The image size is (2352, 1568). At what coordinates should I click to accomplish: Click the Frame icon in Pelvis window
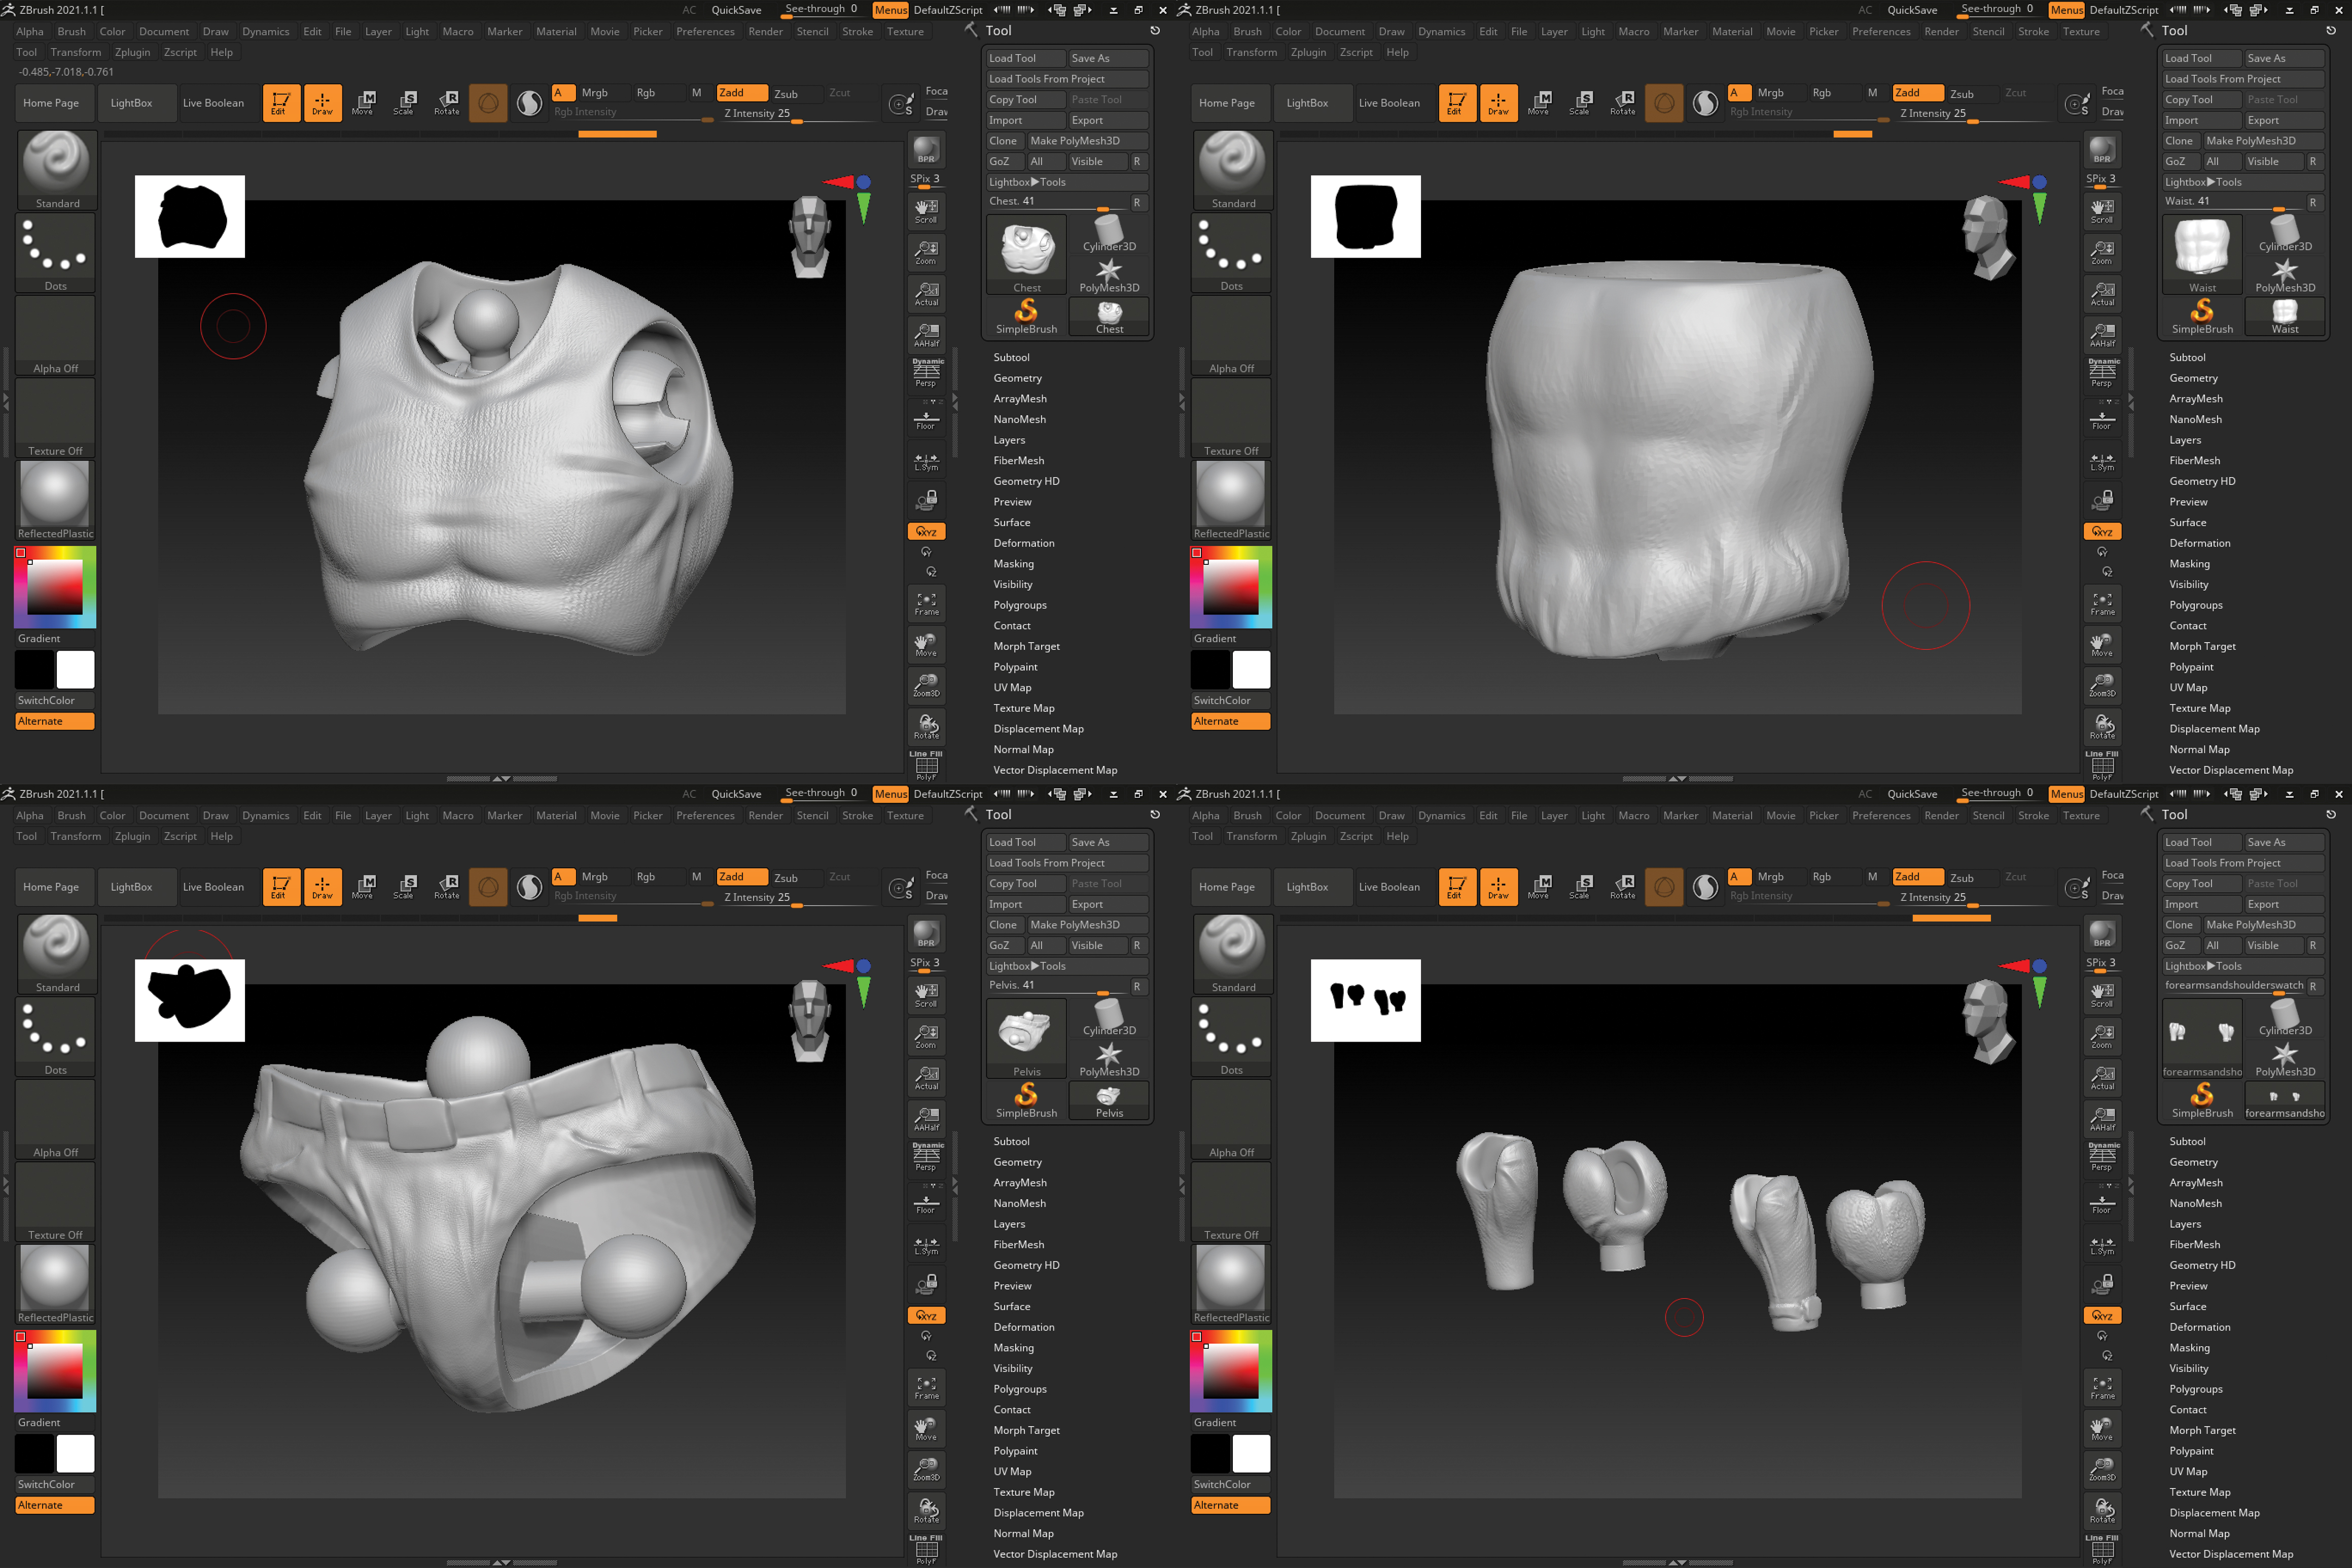[x=926, y=1387]
